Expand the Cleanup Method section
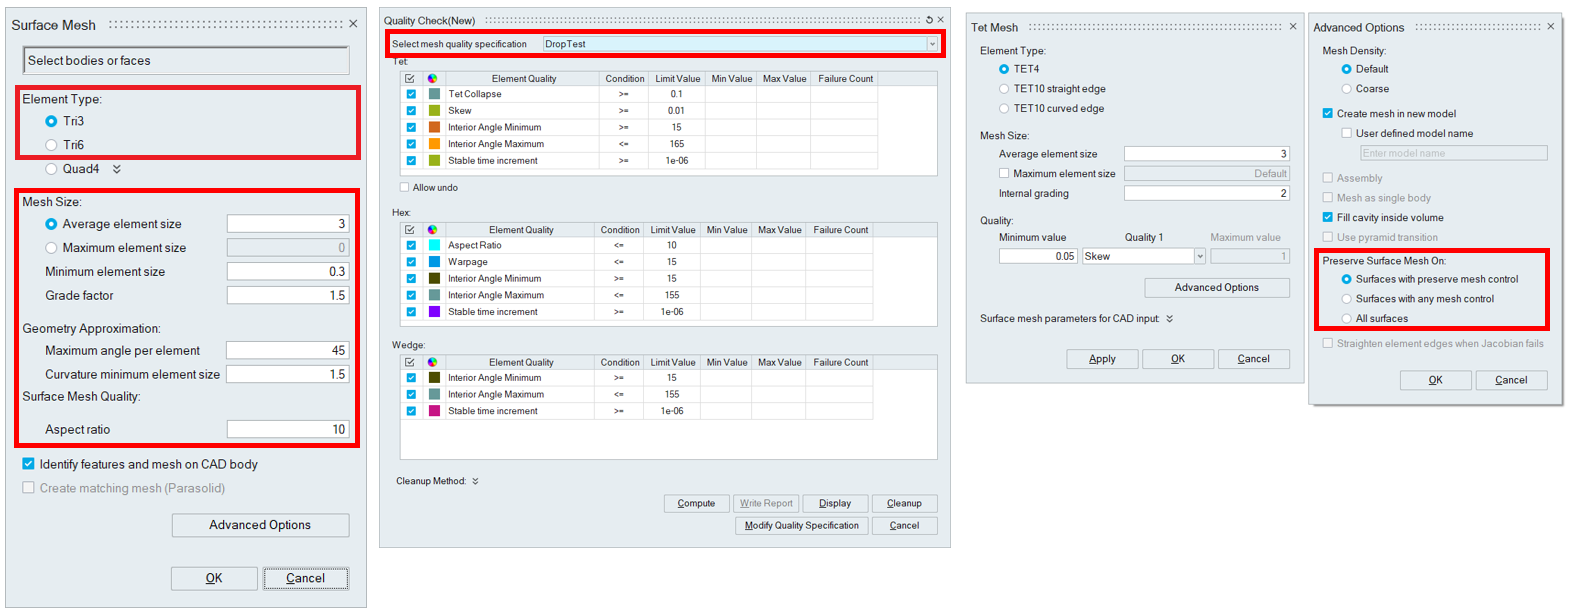This screenshot has width=1572, height=616. point(475,481)
